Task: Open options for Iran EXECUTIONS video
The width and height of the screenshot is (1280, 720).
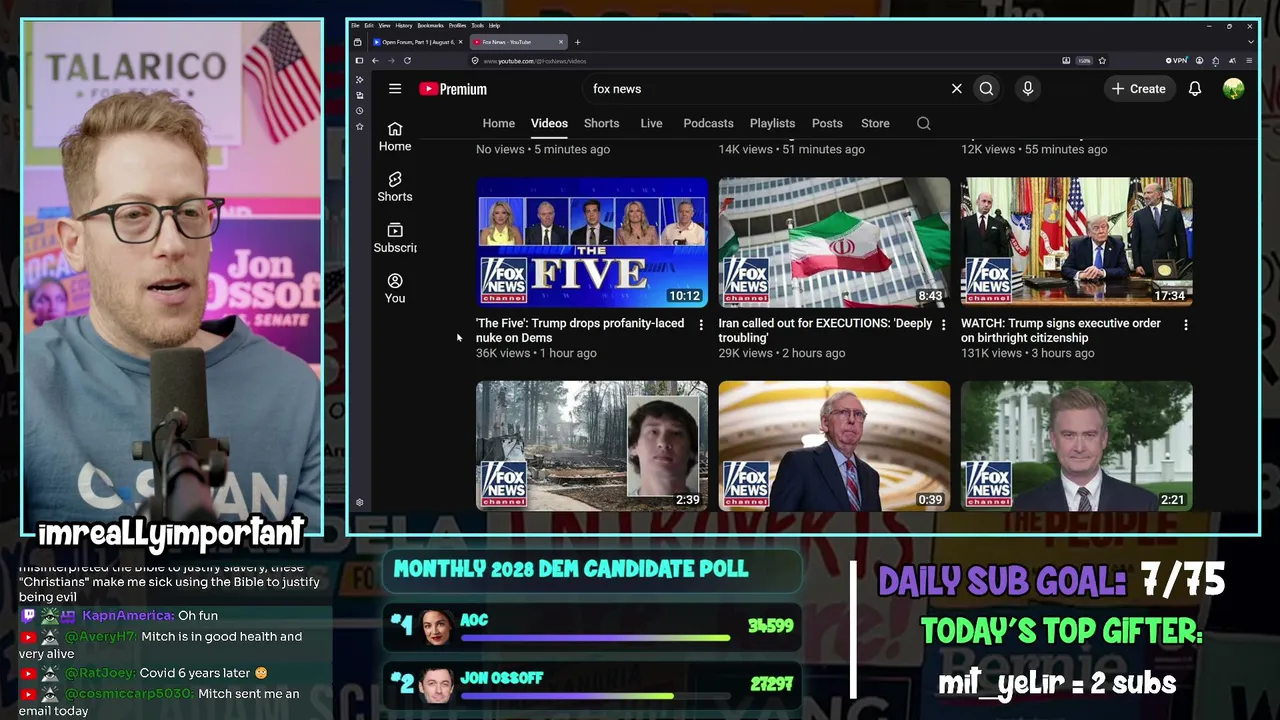Action: (943, 325)
